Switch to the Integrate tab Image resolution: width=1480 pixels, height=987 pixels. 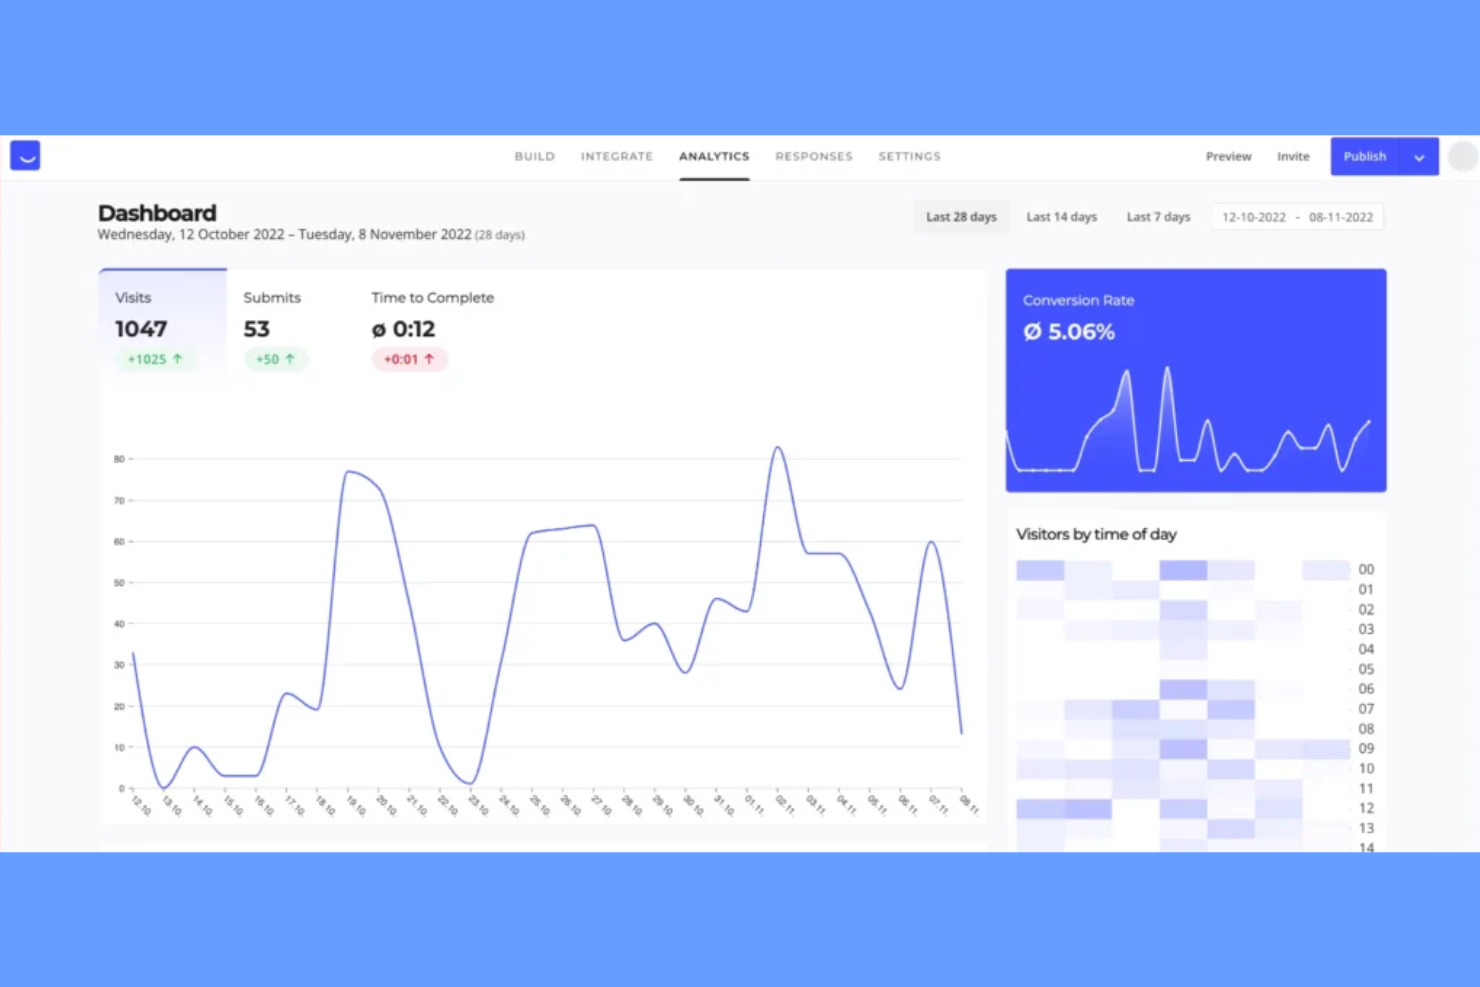coord(617,157)
